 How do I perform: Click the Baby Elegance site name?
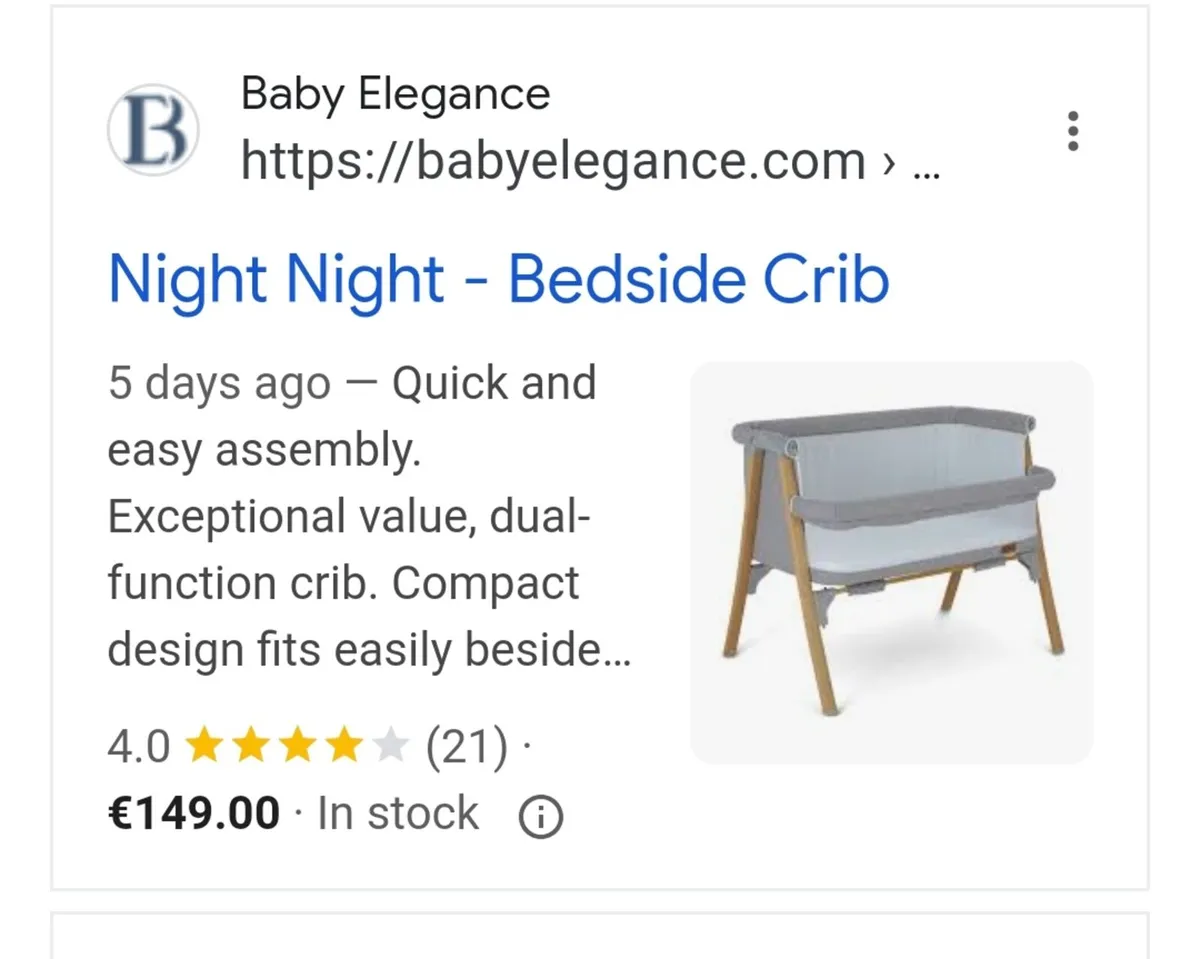395,95
